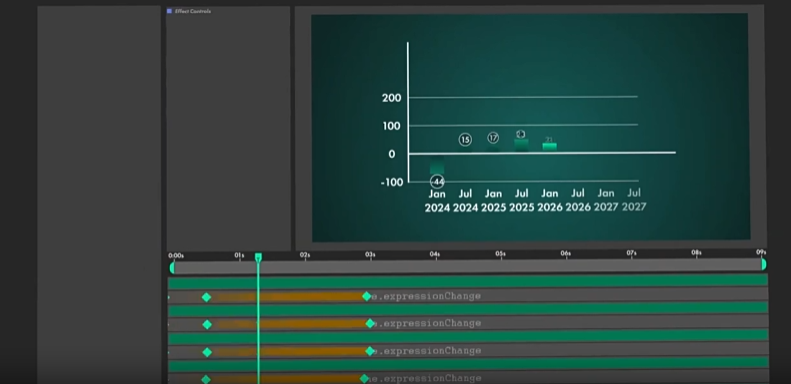Screen dimensions: 791x384
Task: Select the end keyframe in the bottom keyframe row
Action: [365, 378]
